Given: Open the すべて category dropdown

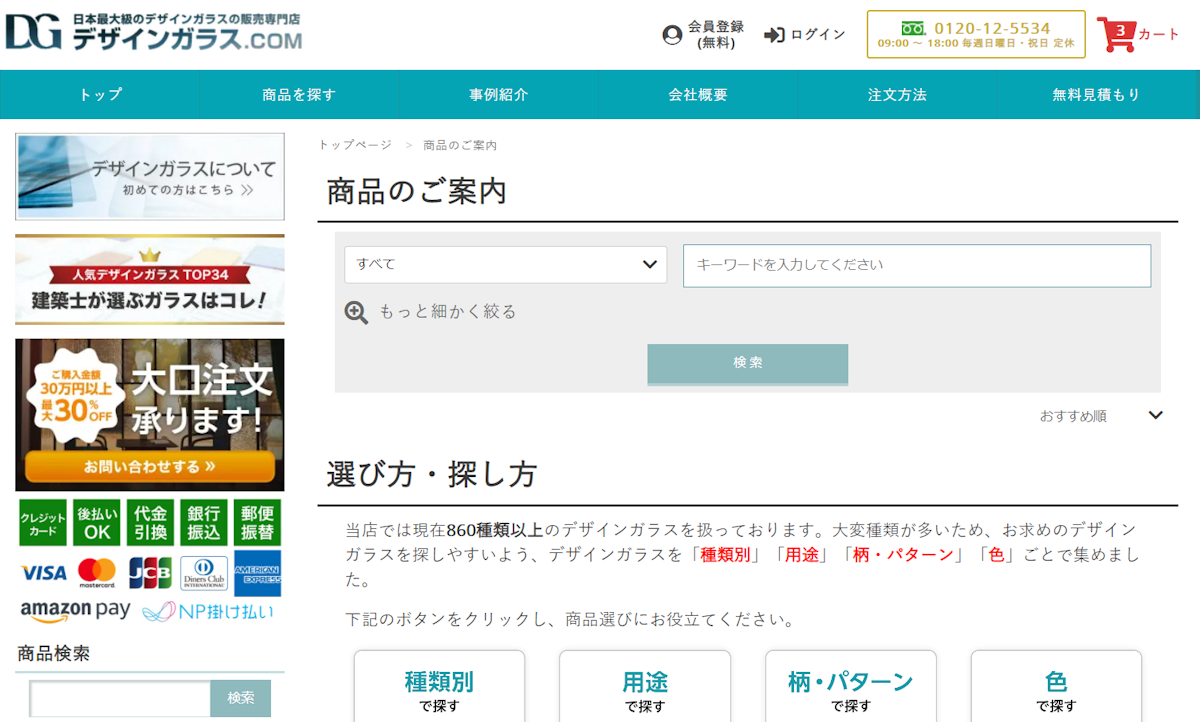Looking at the screenshot, I should [x=505, y=265].
